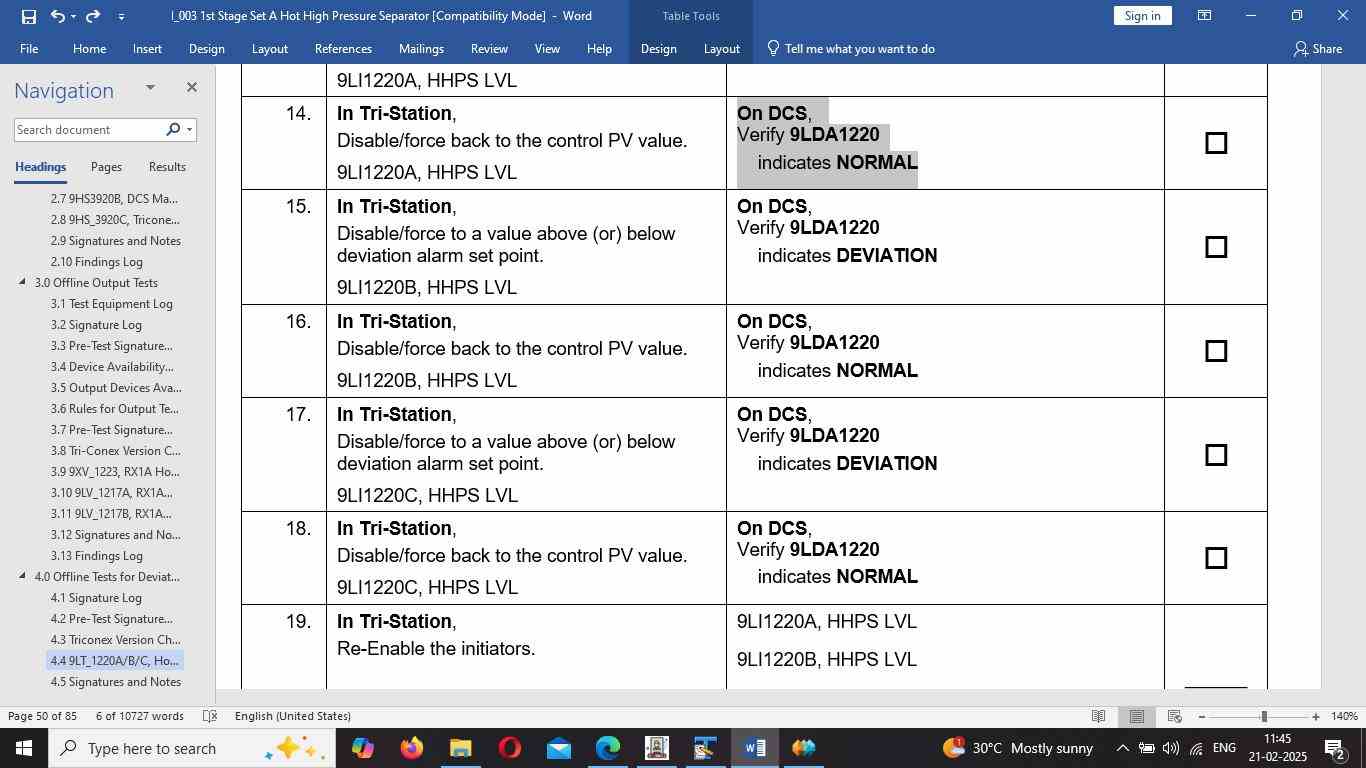Go to heading 3.1 Test Equipment Log

click(112, 304)
